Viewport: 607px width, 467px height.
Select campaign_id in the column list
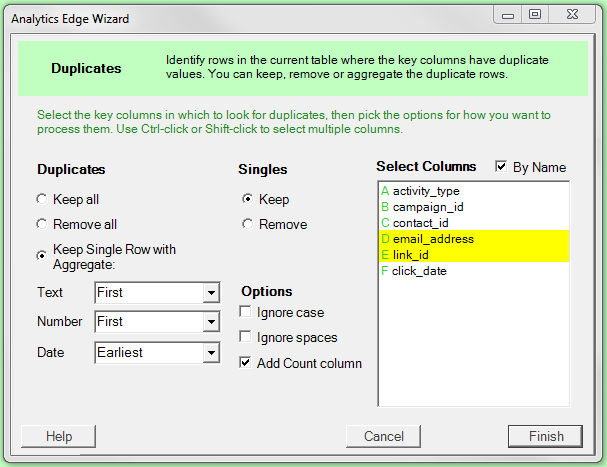(x=428, y=207)
